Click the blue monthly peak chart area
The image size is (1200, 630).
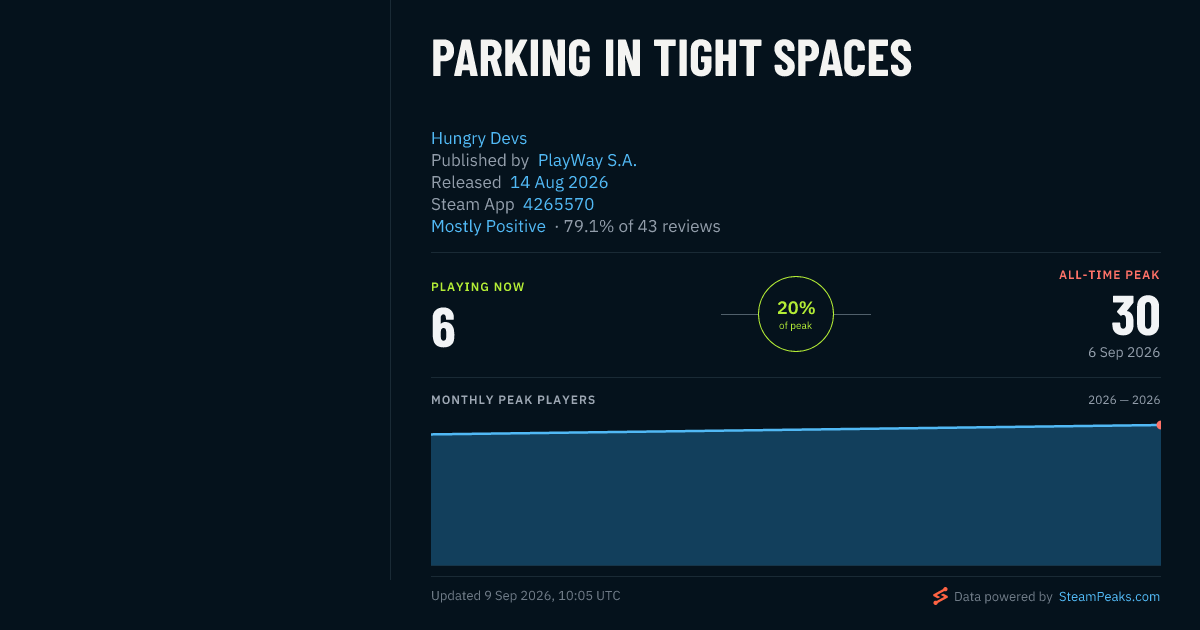pos(796,498)
